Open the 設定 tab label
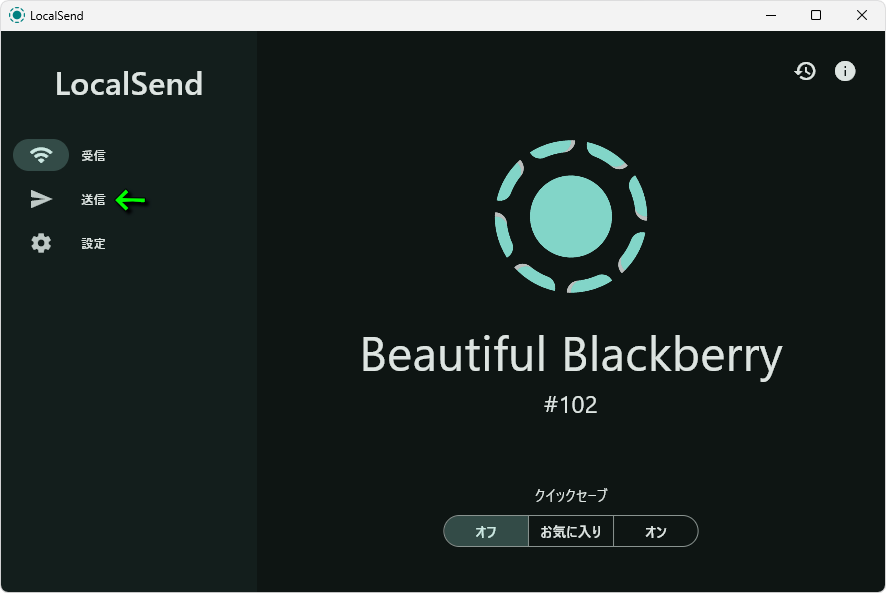Image resolution: width=886 pixels, height=593 pixels. pos(93,244)
